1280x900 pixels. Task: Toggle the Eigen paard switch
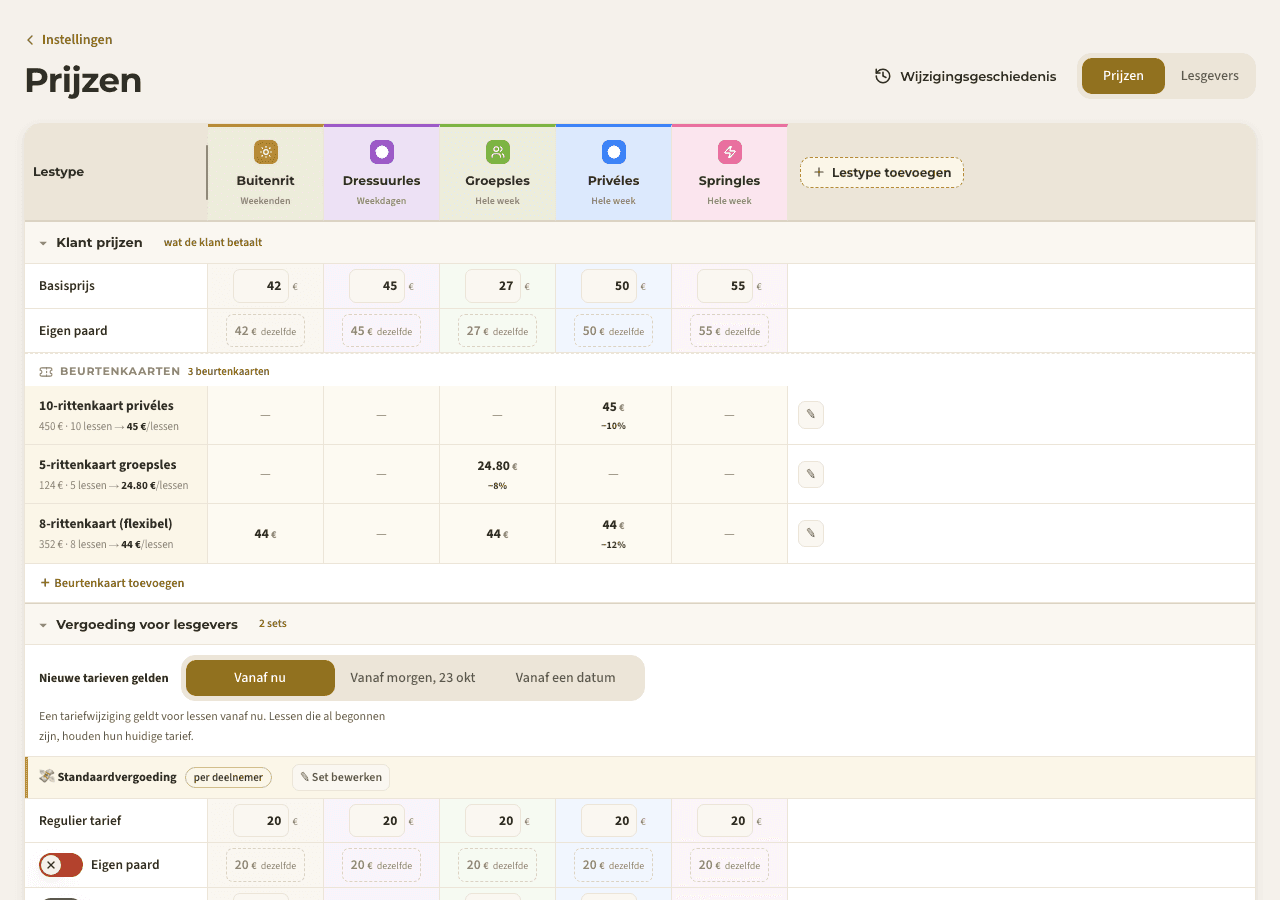[61, 865]
